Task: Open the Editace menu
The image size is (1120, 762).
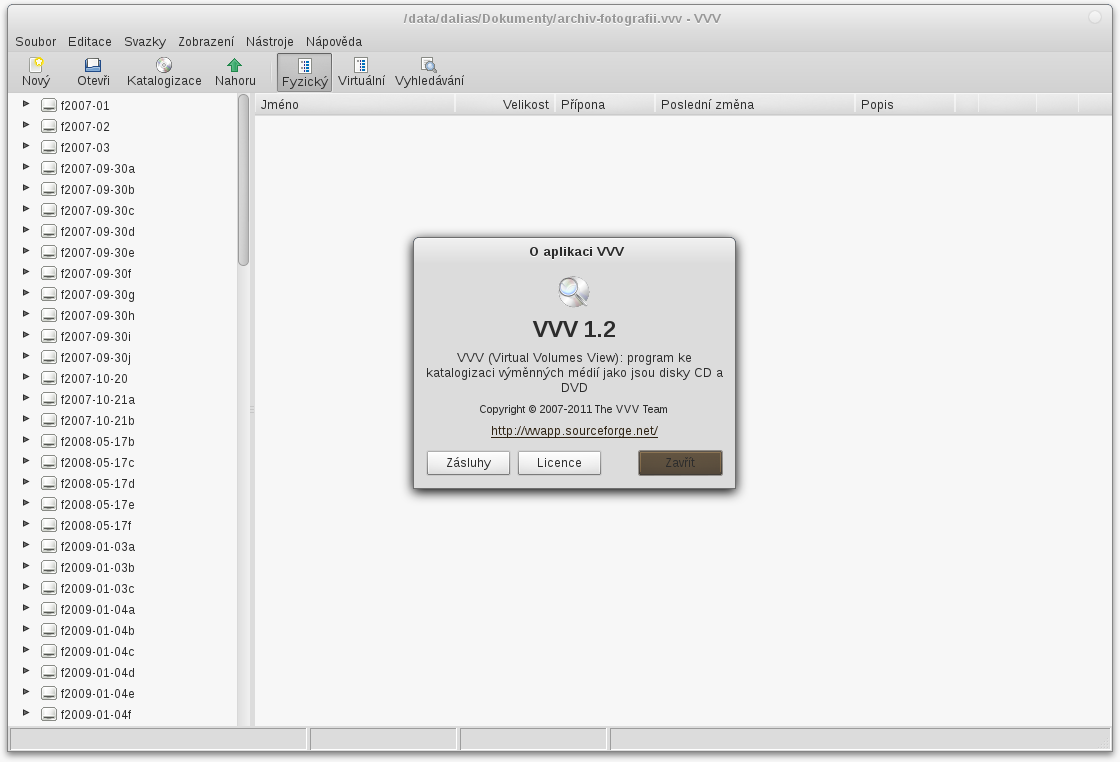Action: pos(90,41)
